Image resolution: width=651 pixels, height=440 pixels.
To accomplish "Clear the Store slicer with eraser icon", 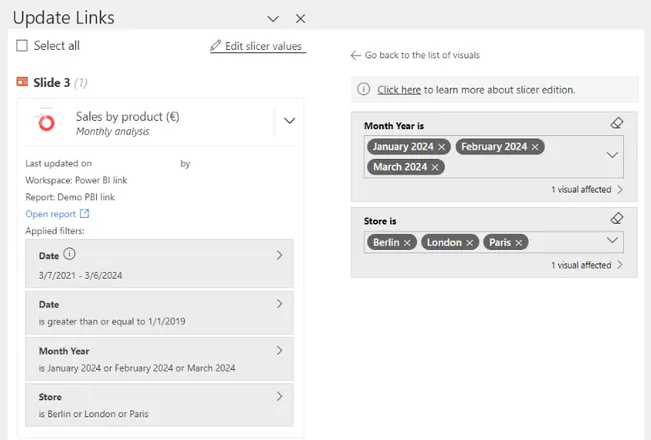I will (x=617, y=218).
